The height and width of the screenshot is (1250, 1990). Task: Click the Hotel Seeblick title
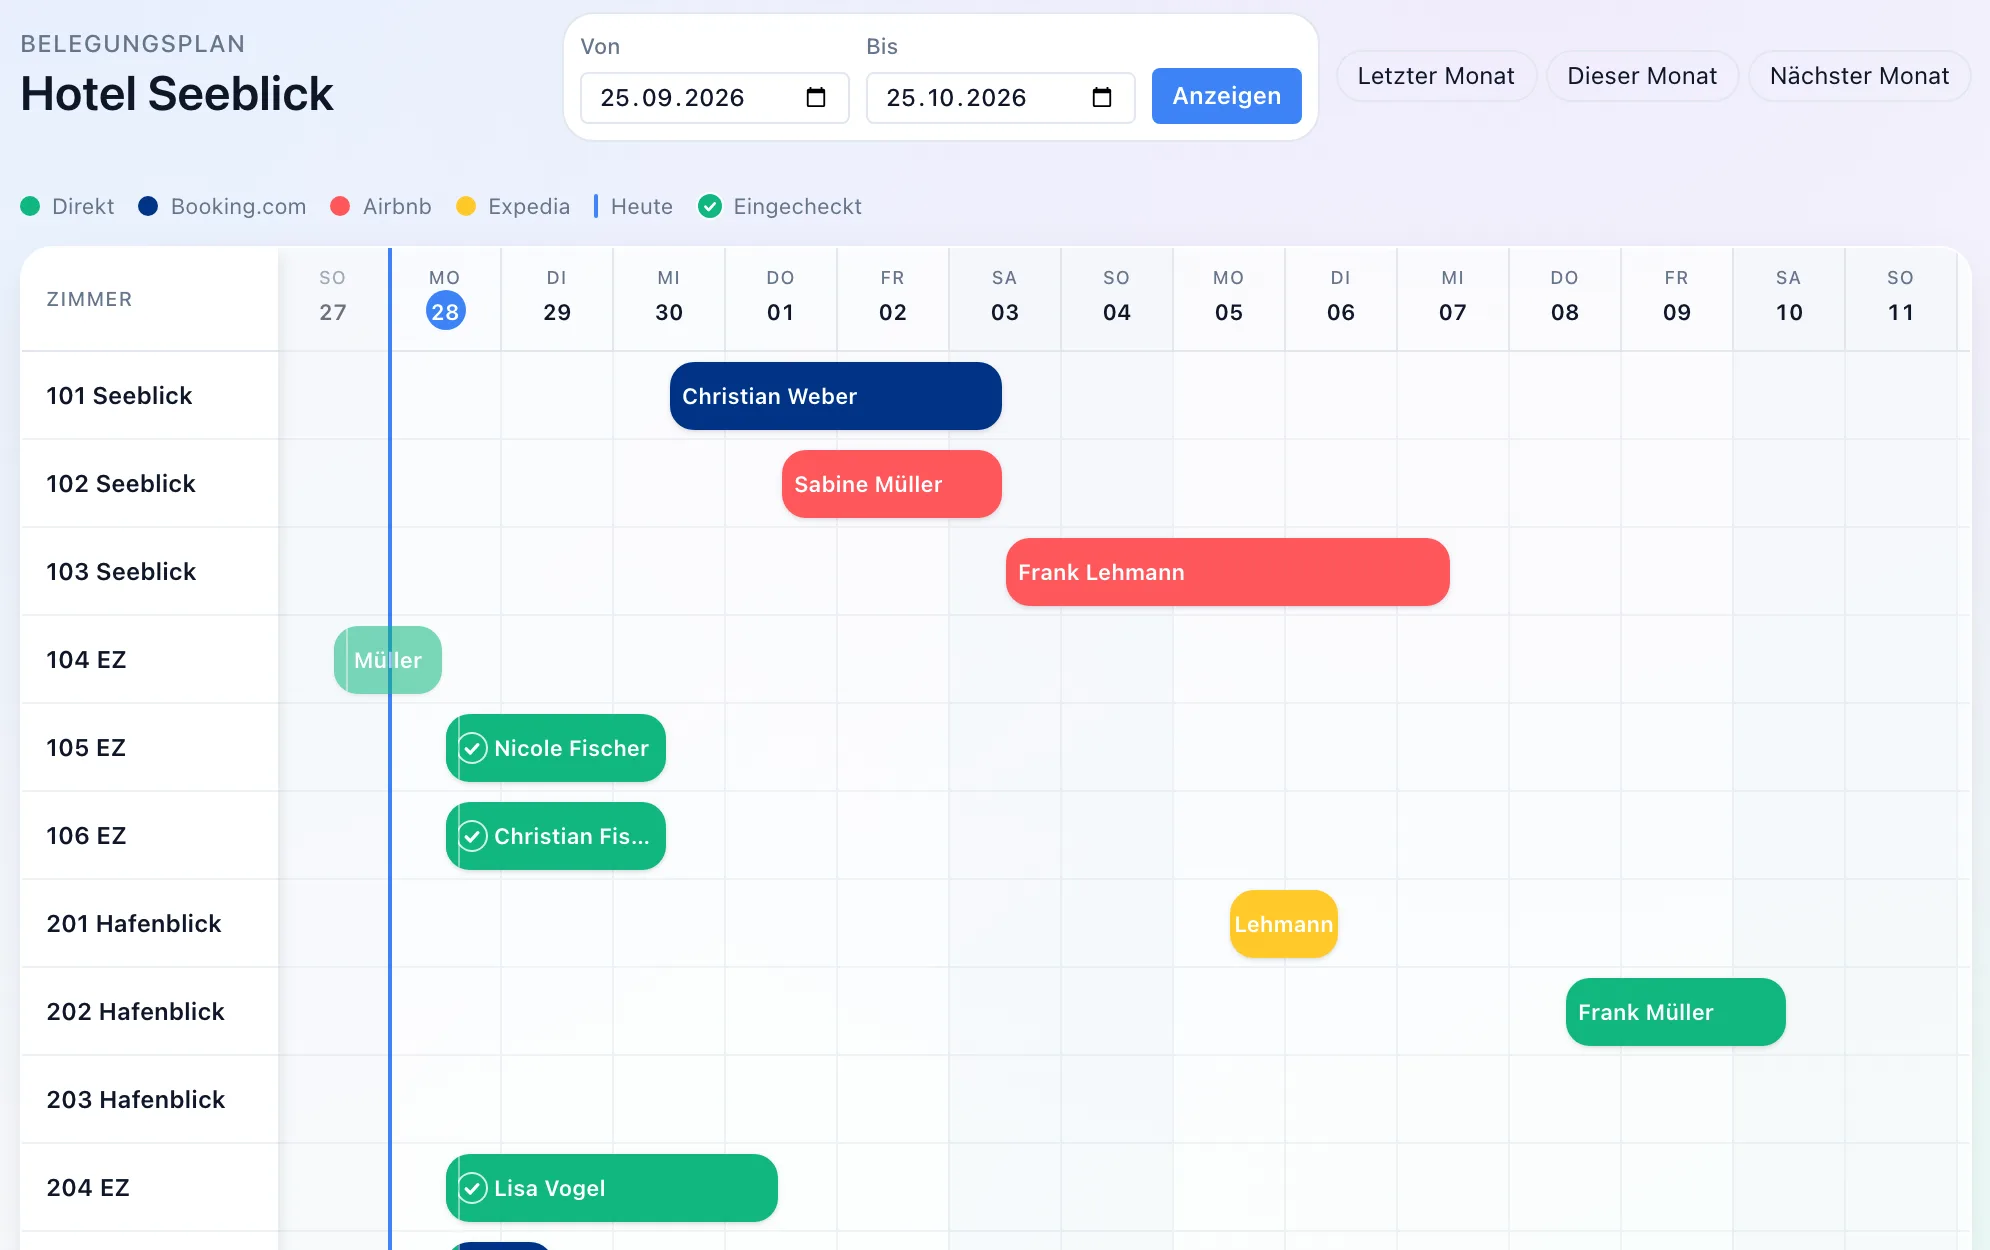(x=177, y=94)
